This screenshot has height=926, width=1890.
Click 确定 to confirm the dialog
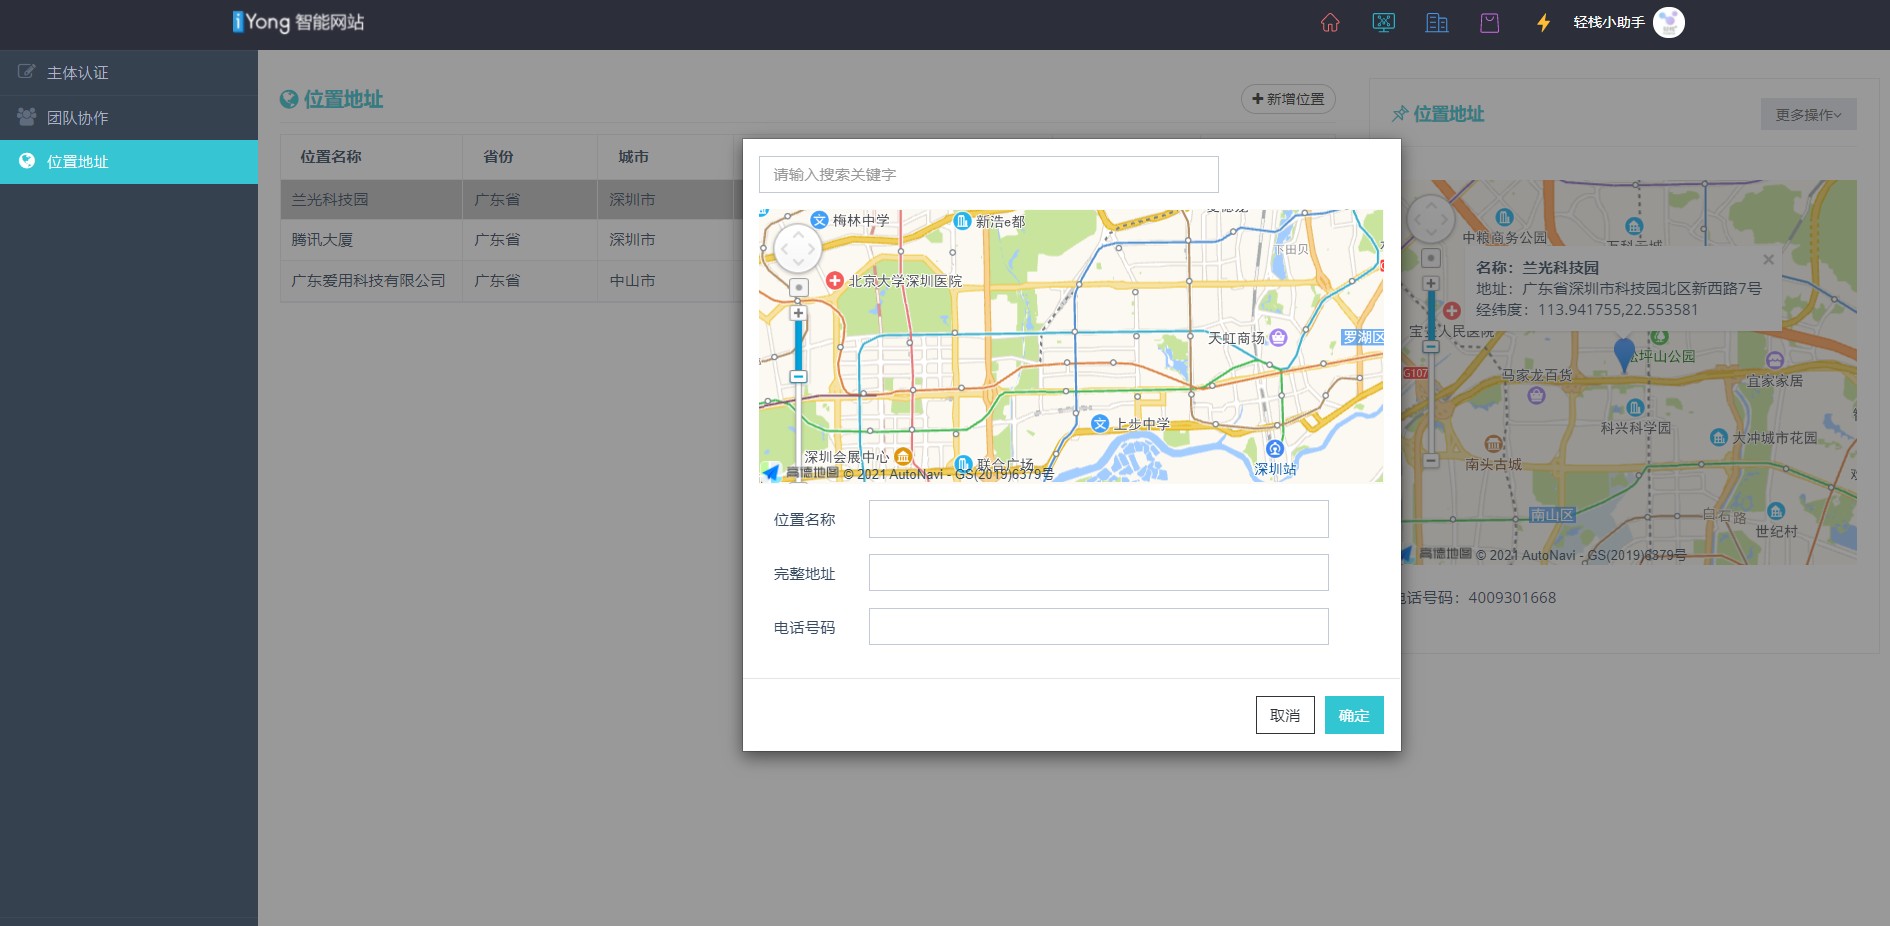1354,715
